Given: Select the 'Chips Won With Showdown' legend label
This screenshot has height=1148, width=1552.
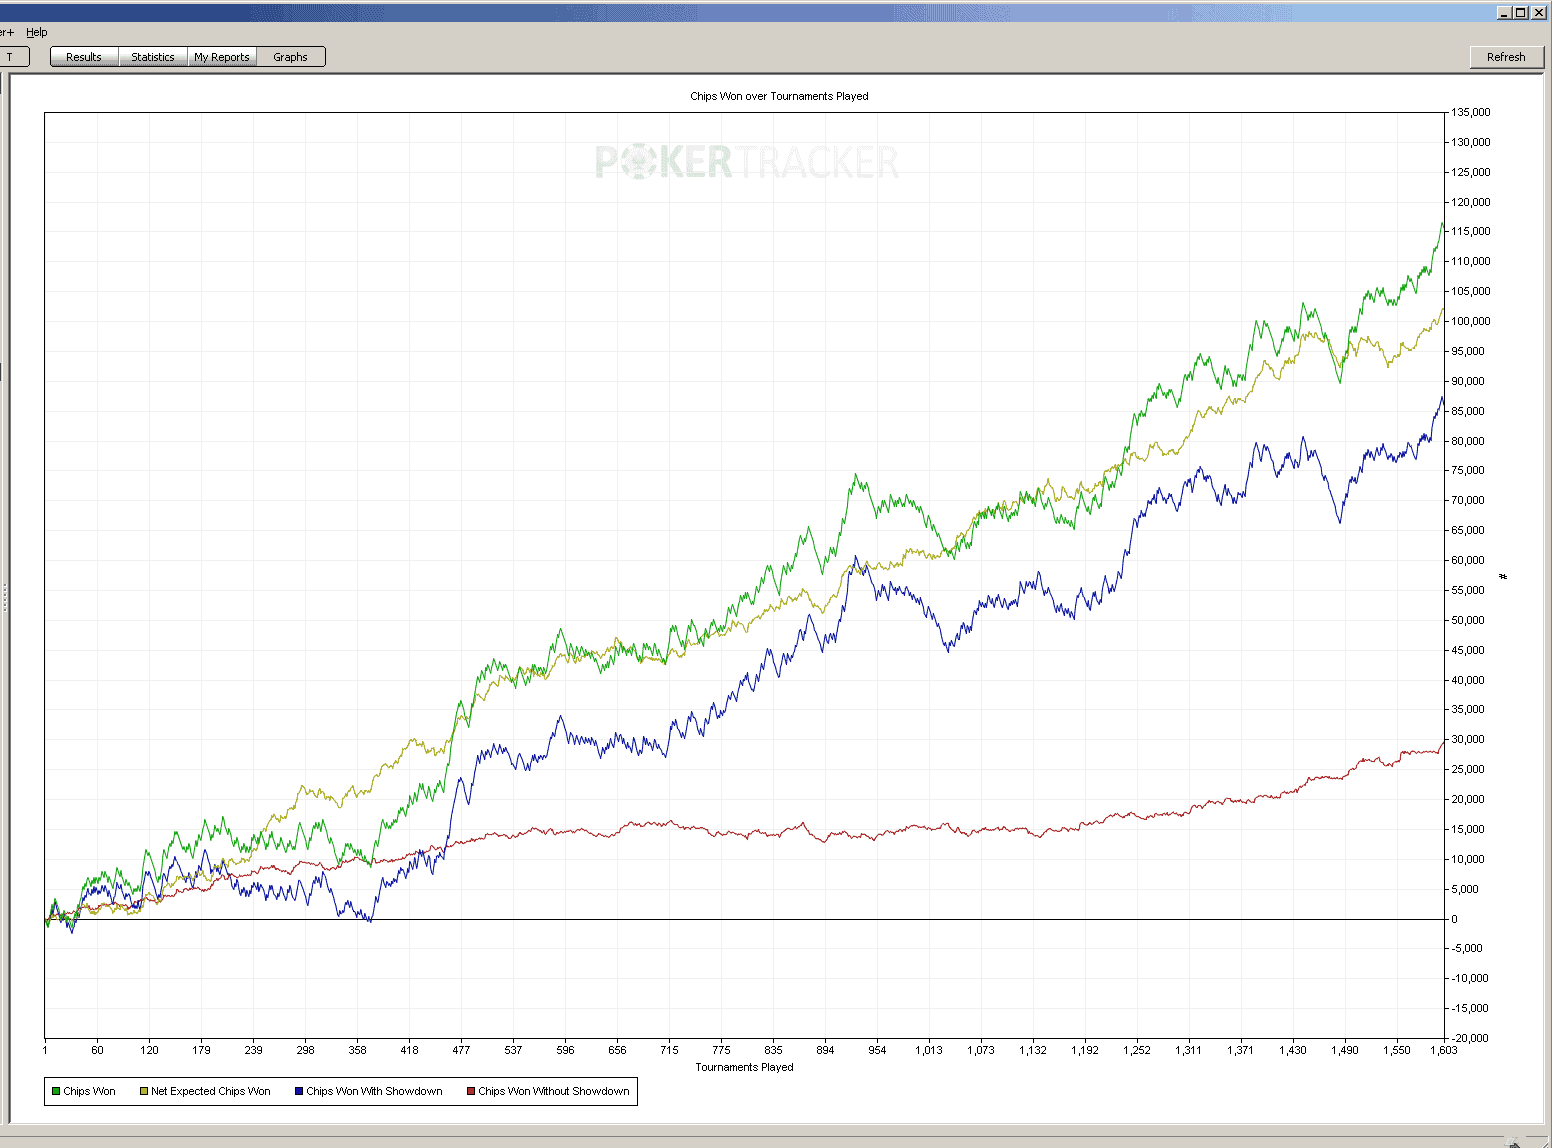Looking at the screenshot, I should (374, 1091).
